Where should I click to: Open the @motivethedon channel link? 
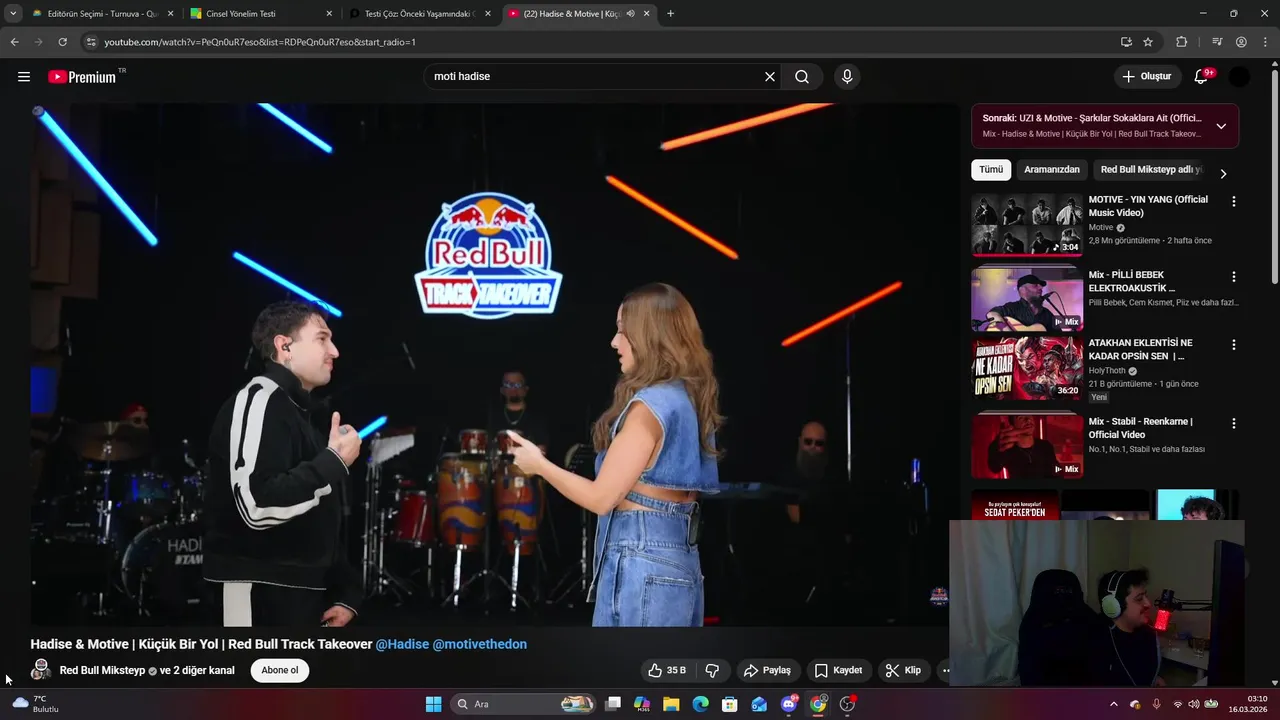tap(480, 644)
